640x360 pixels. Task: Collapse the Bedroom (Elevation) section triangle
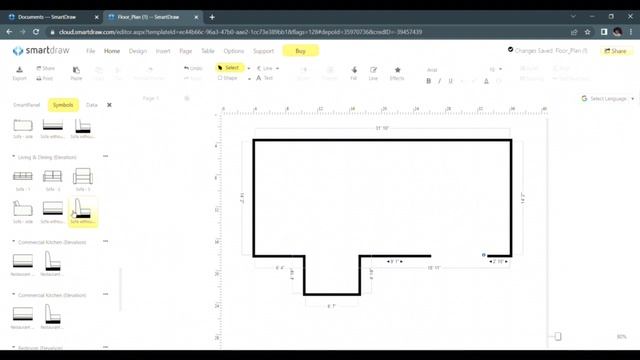pos(13,347)
